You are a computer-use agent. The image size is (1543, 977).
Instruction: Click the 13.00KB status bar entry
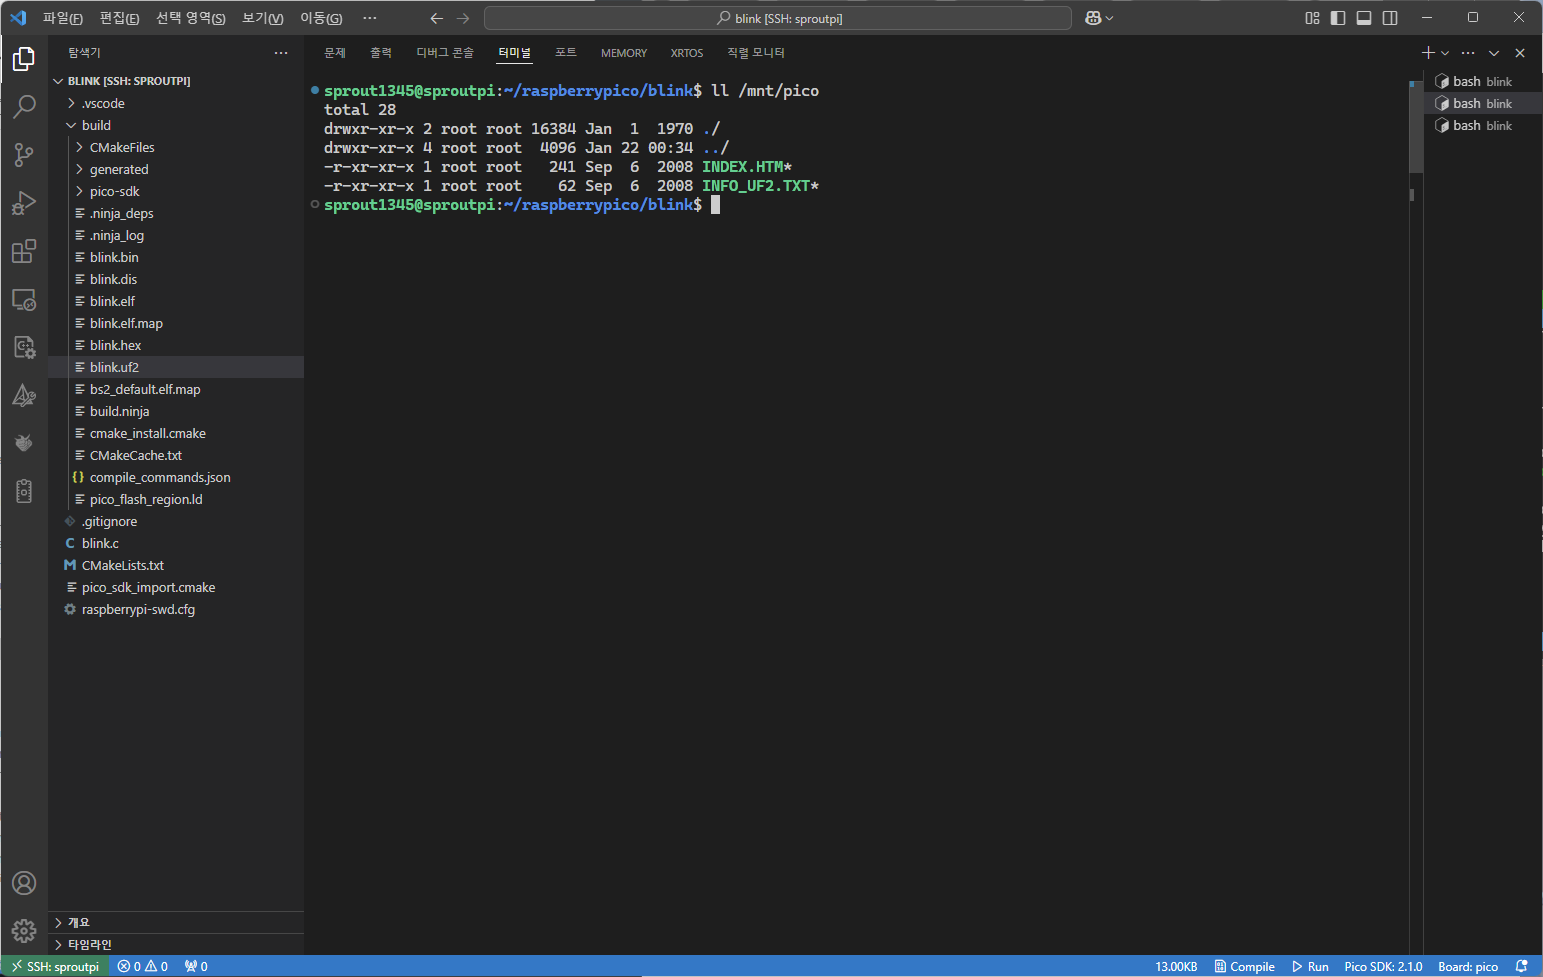point(1176,966)
